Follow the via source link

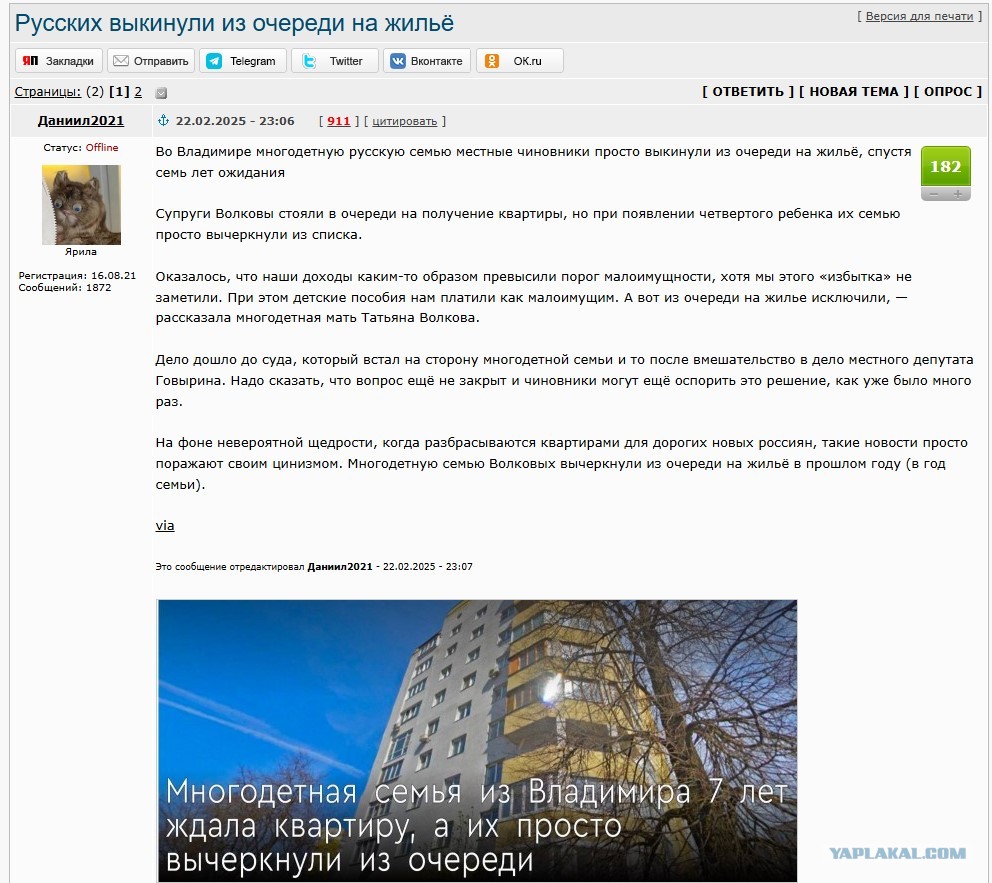(x=164, y=526)
